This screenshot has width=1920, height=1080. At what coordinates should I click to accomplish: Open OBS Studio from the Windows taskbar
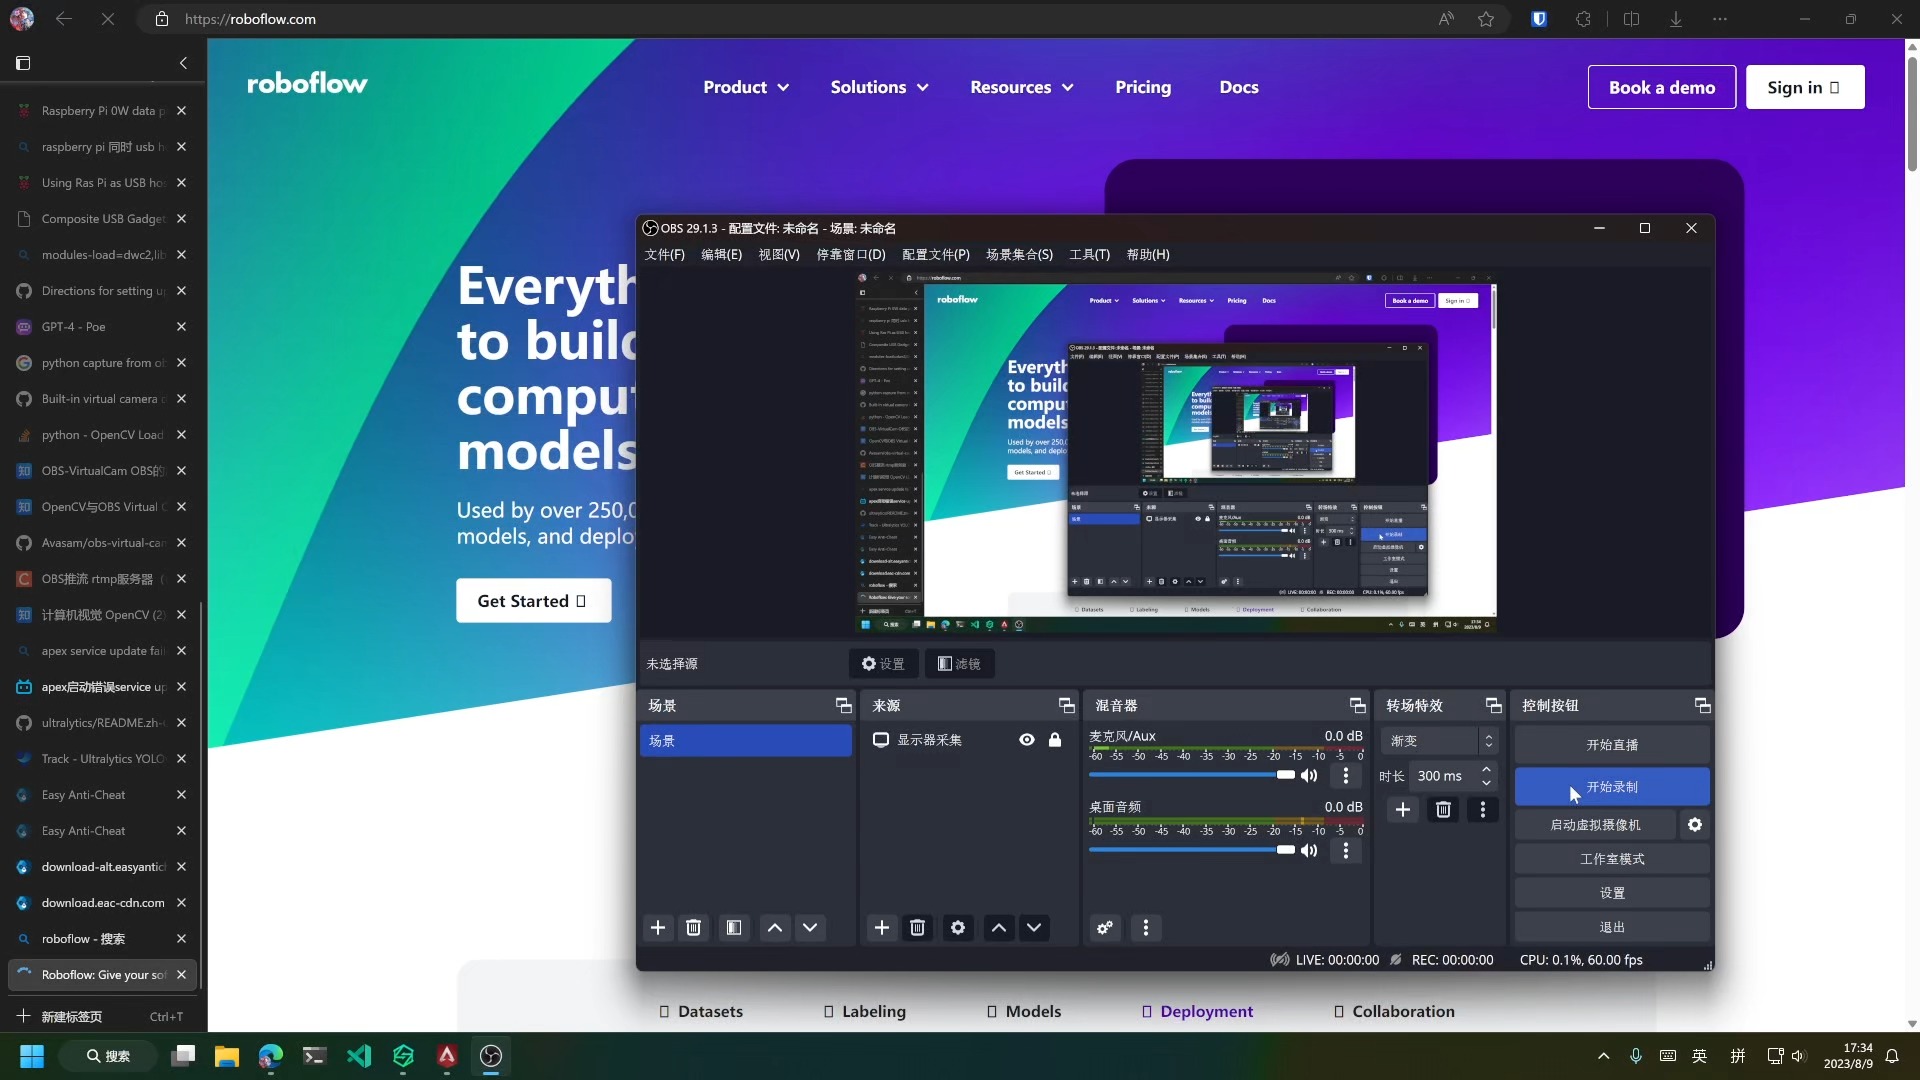click(491, 1056)
